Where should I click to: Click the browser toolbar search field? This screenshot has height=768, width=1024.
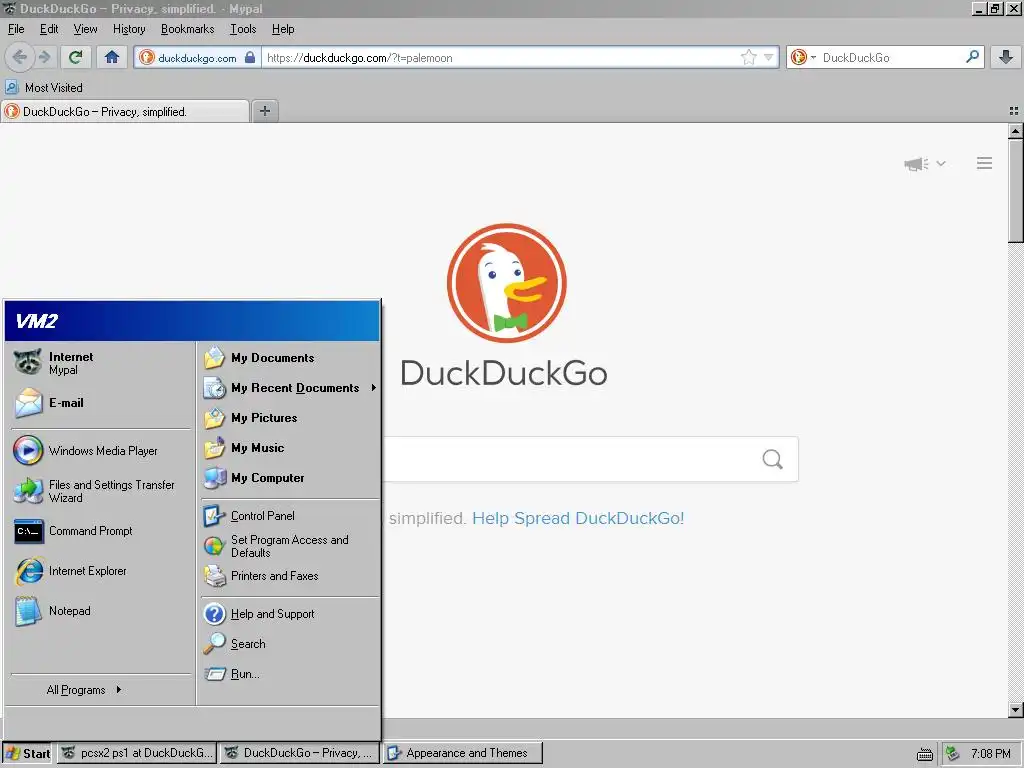point(891,57)
